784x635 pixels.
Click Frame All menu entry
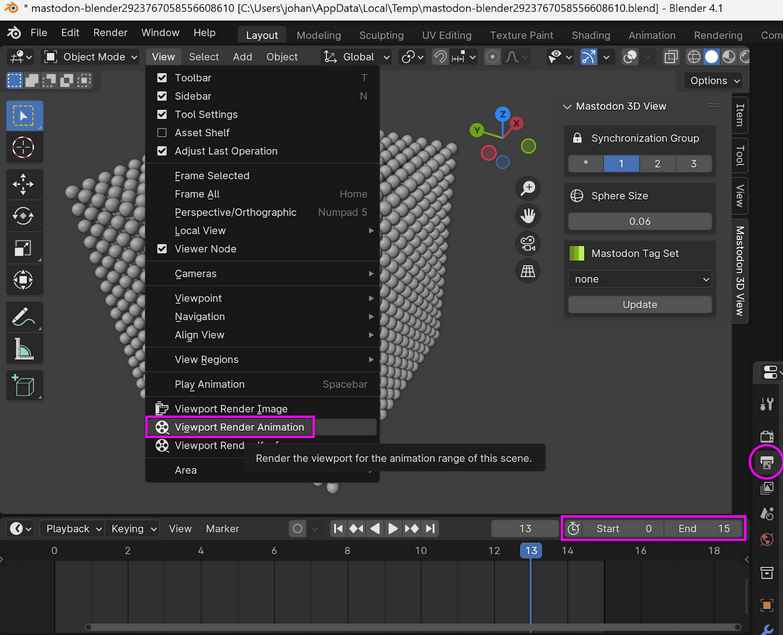click(262, 194)
